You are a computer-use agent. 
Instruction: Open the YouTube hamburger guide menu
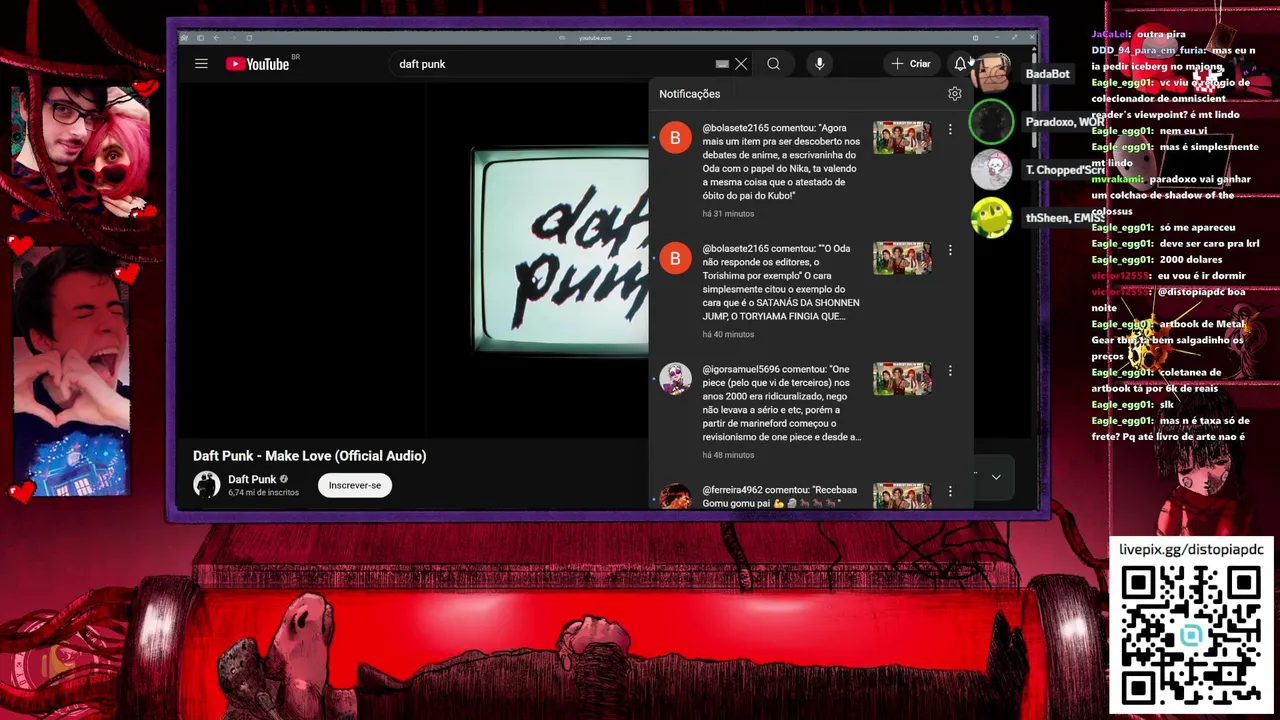[x=201, y=64]
